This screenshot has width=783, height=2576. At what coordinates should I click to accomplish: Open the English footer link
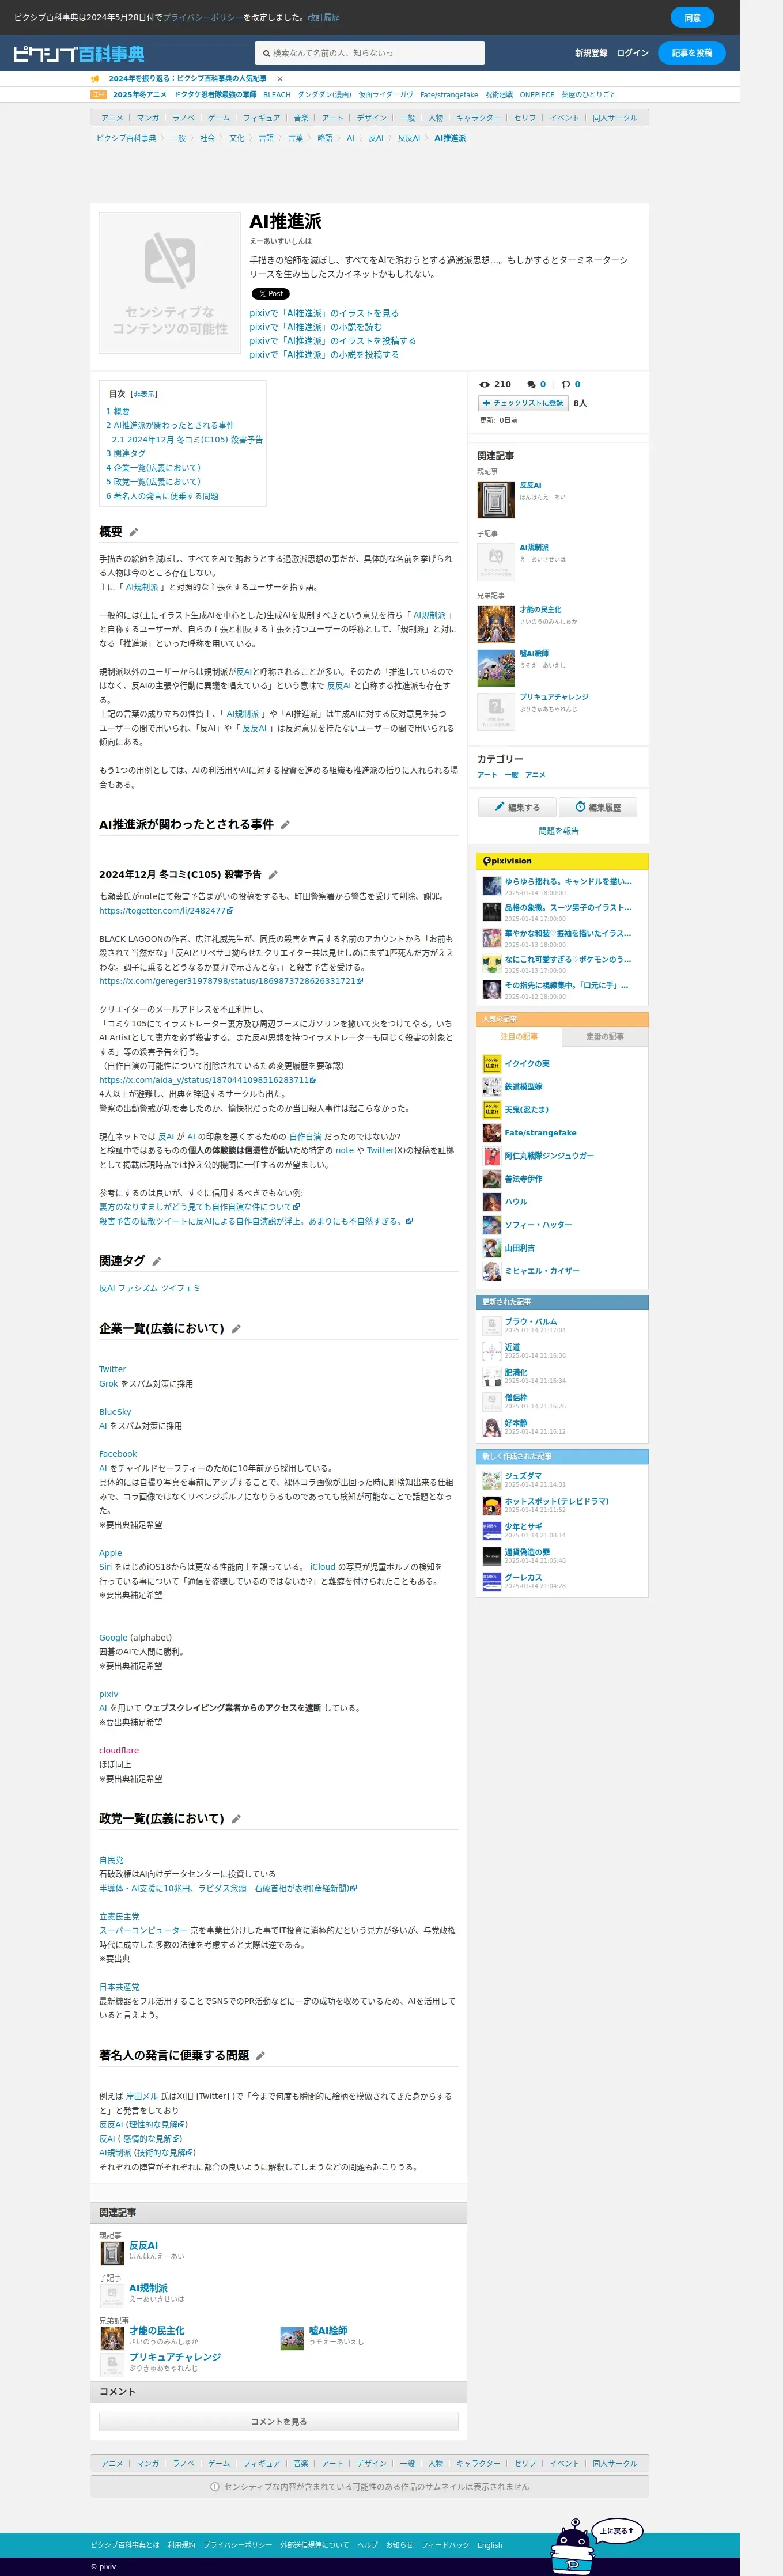point(489,2545)
